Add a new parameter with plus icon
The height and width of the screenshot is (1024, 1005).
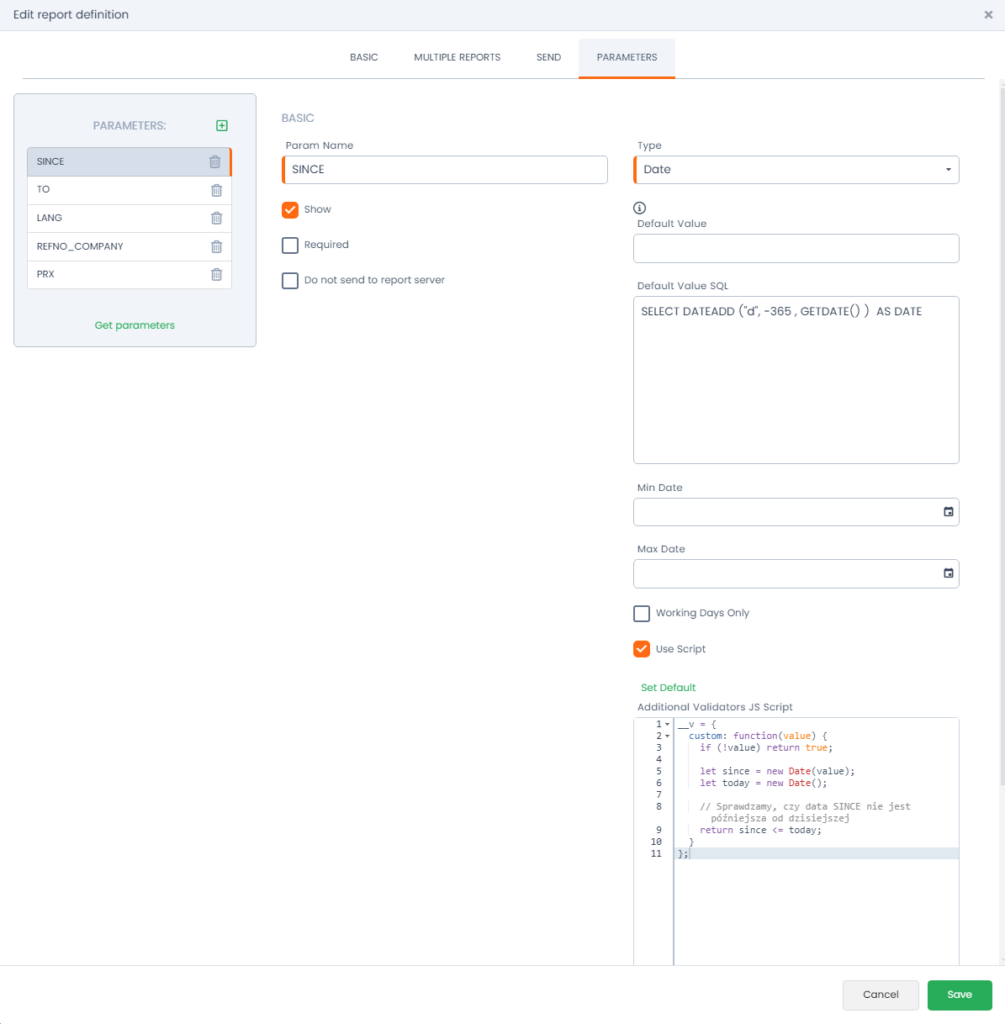[x=222, y=126]
